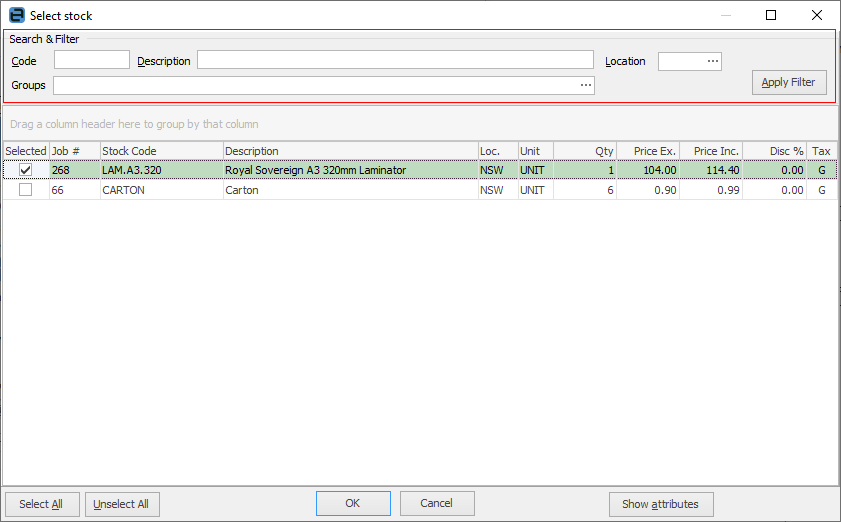Click the Show attributes button
841x522 pixels.
click(661, 504)
